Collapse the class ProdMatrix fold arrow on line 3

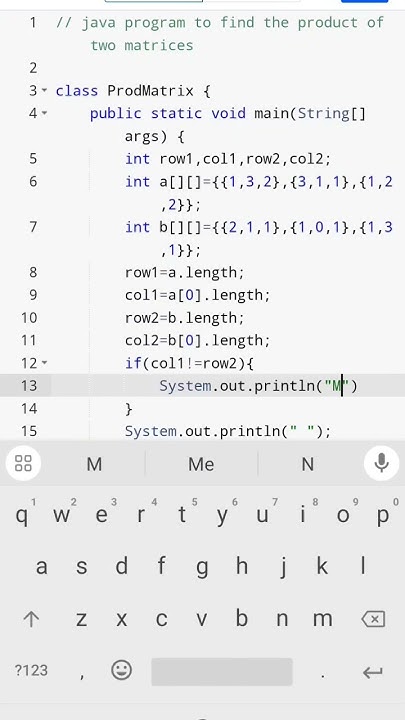tap(44, 90)
